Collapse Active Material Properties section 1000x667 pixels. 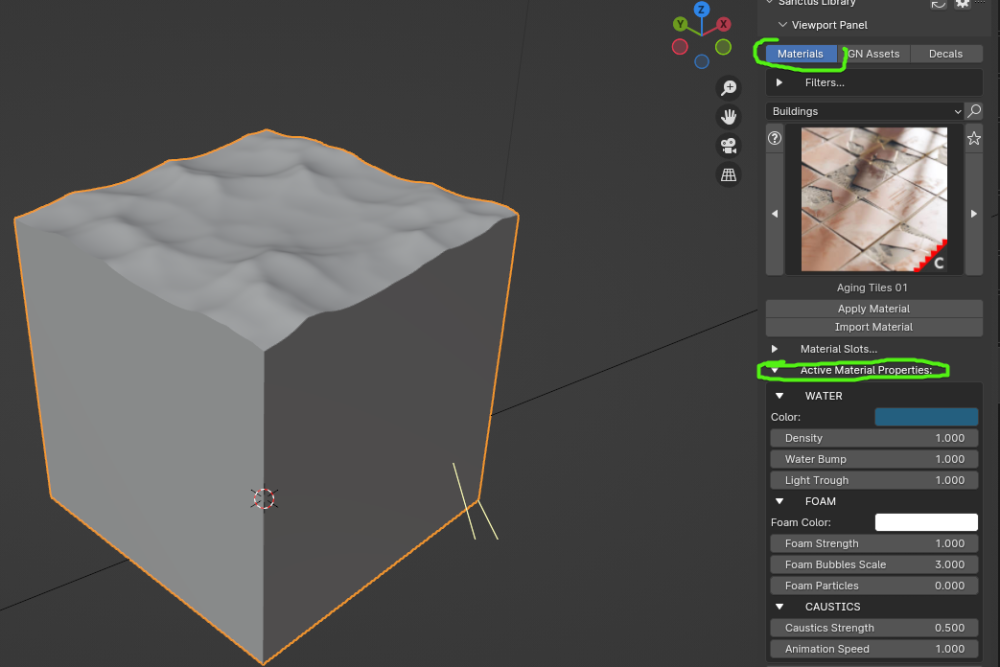775,370
